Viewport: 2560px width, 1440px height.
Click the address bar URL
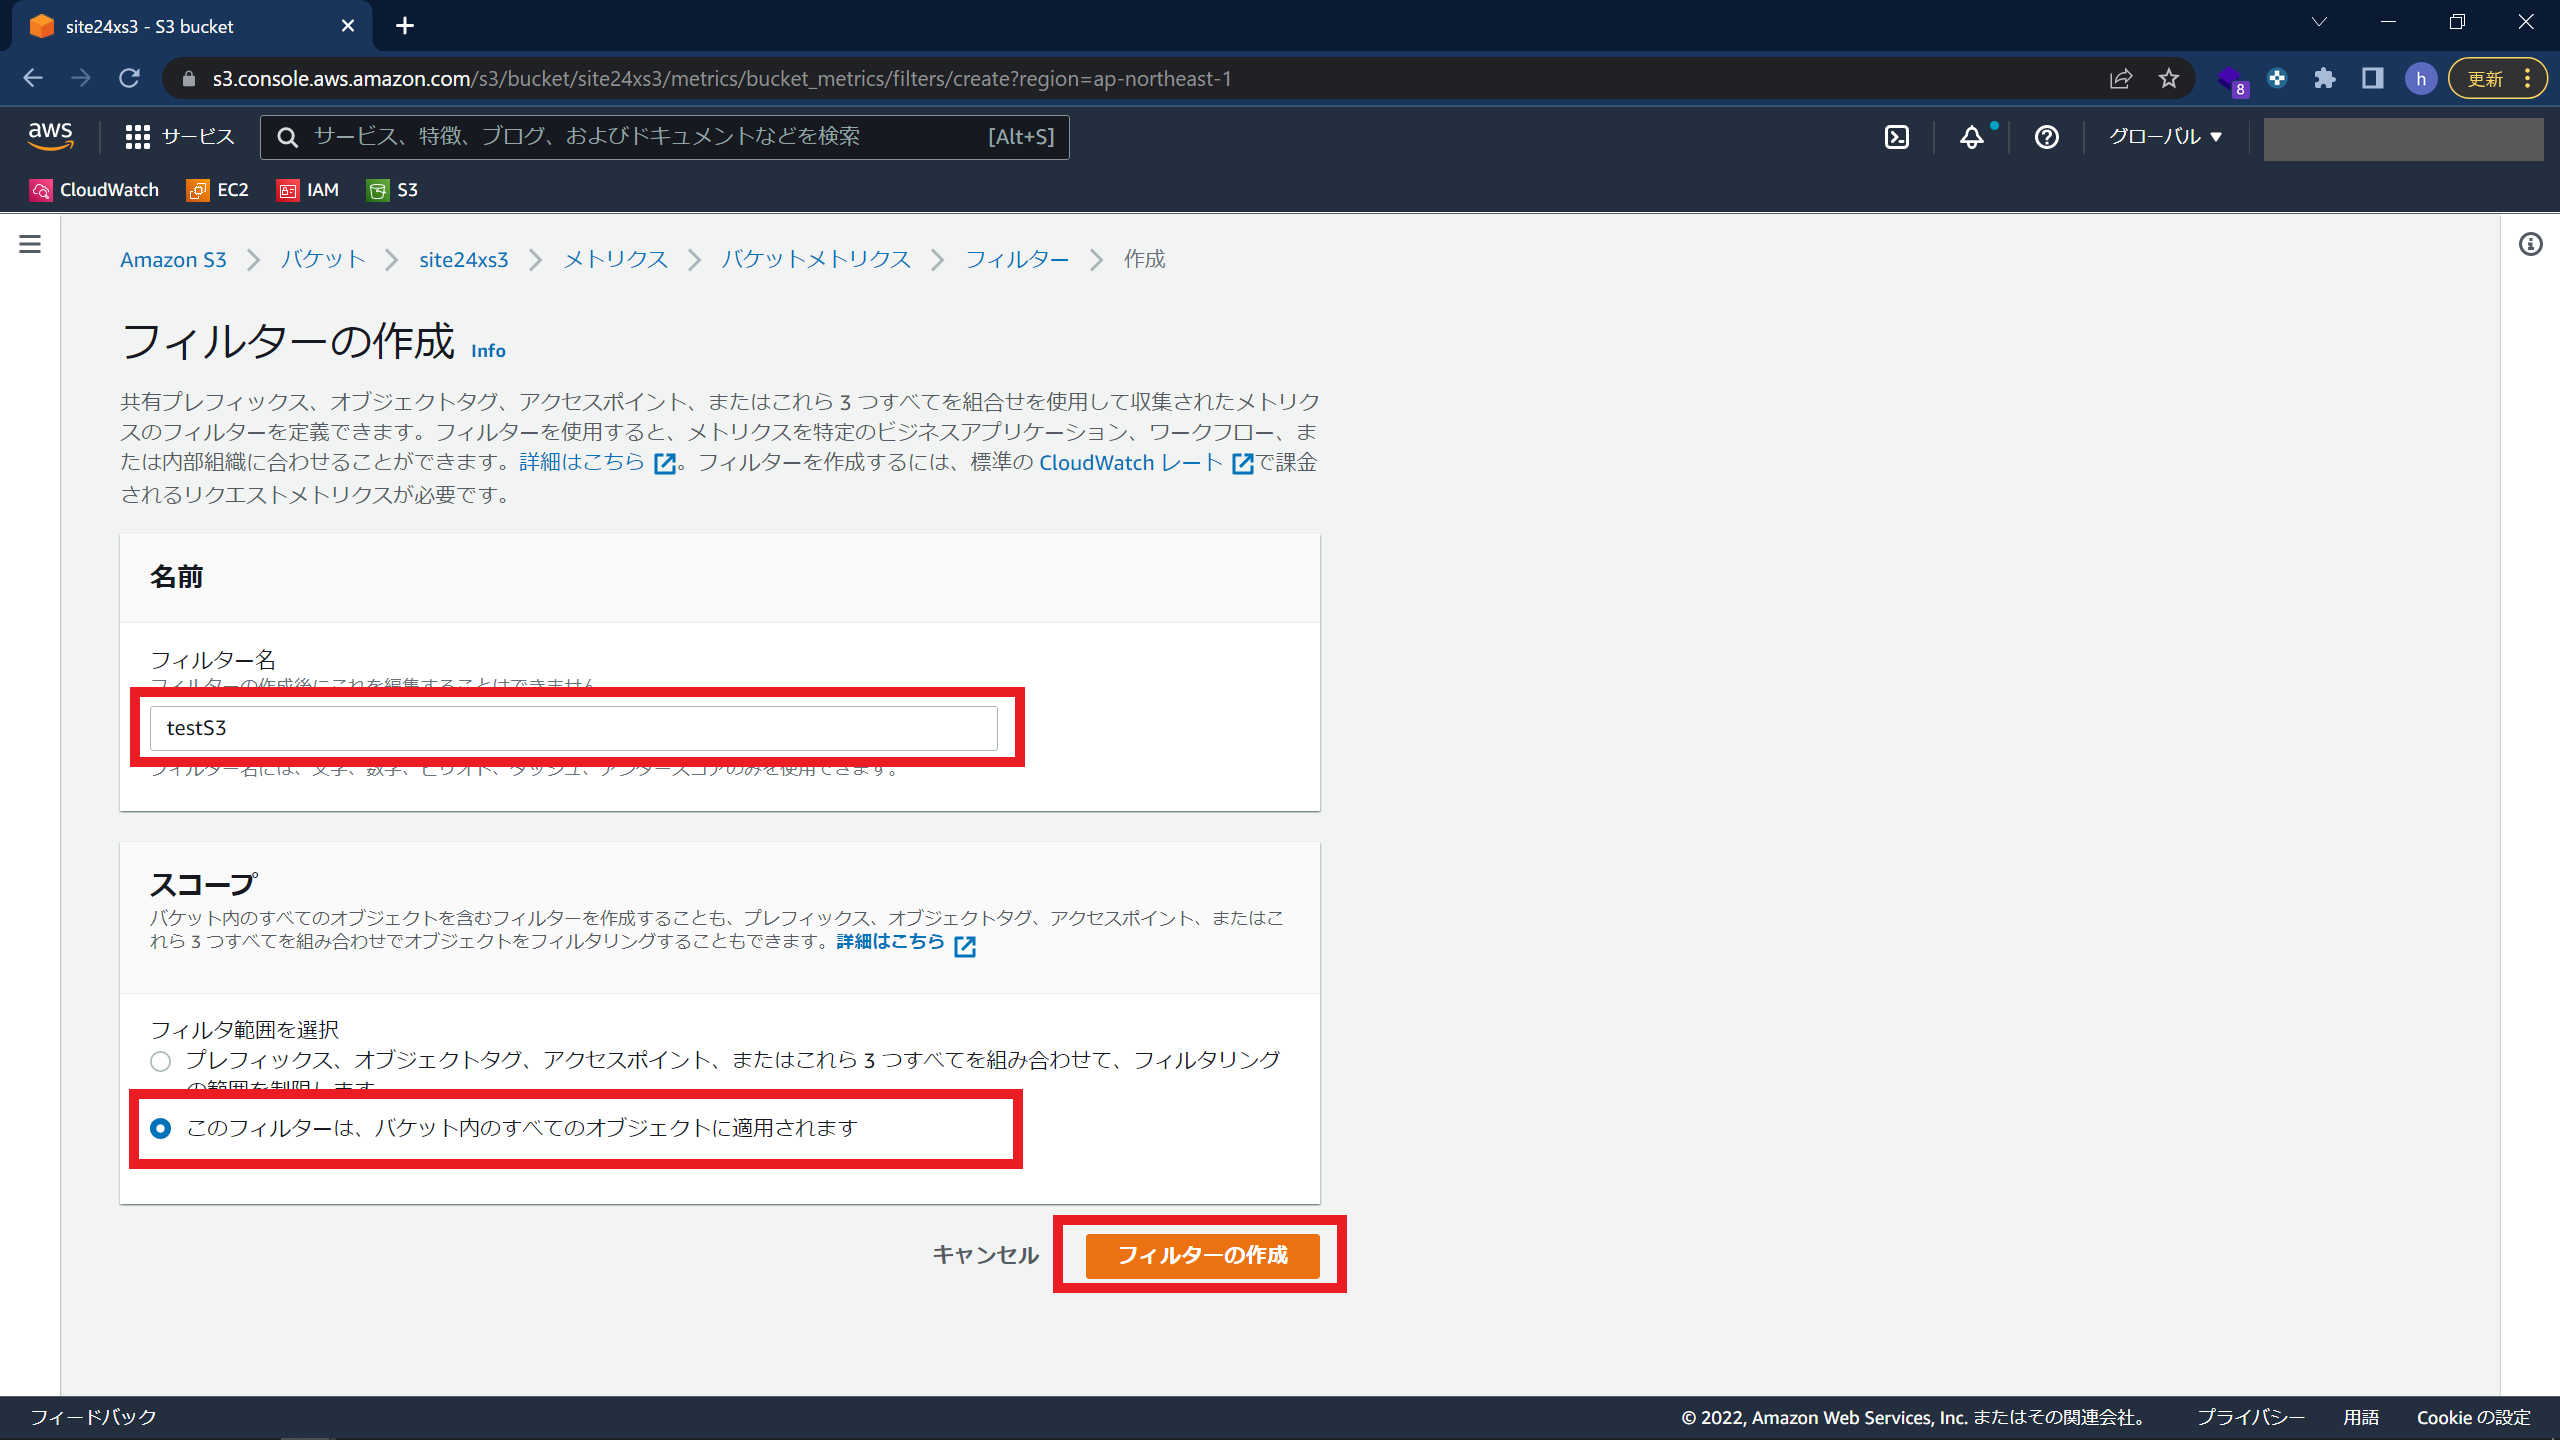point(721,79)
